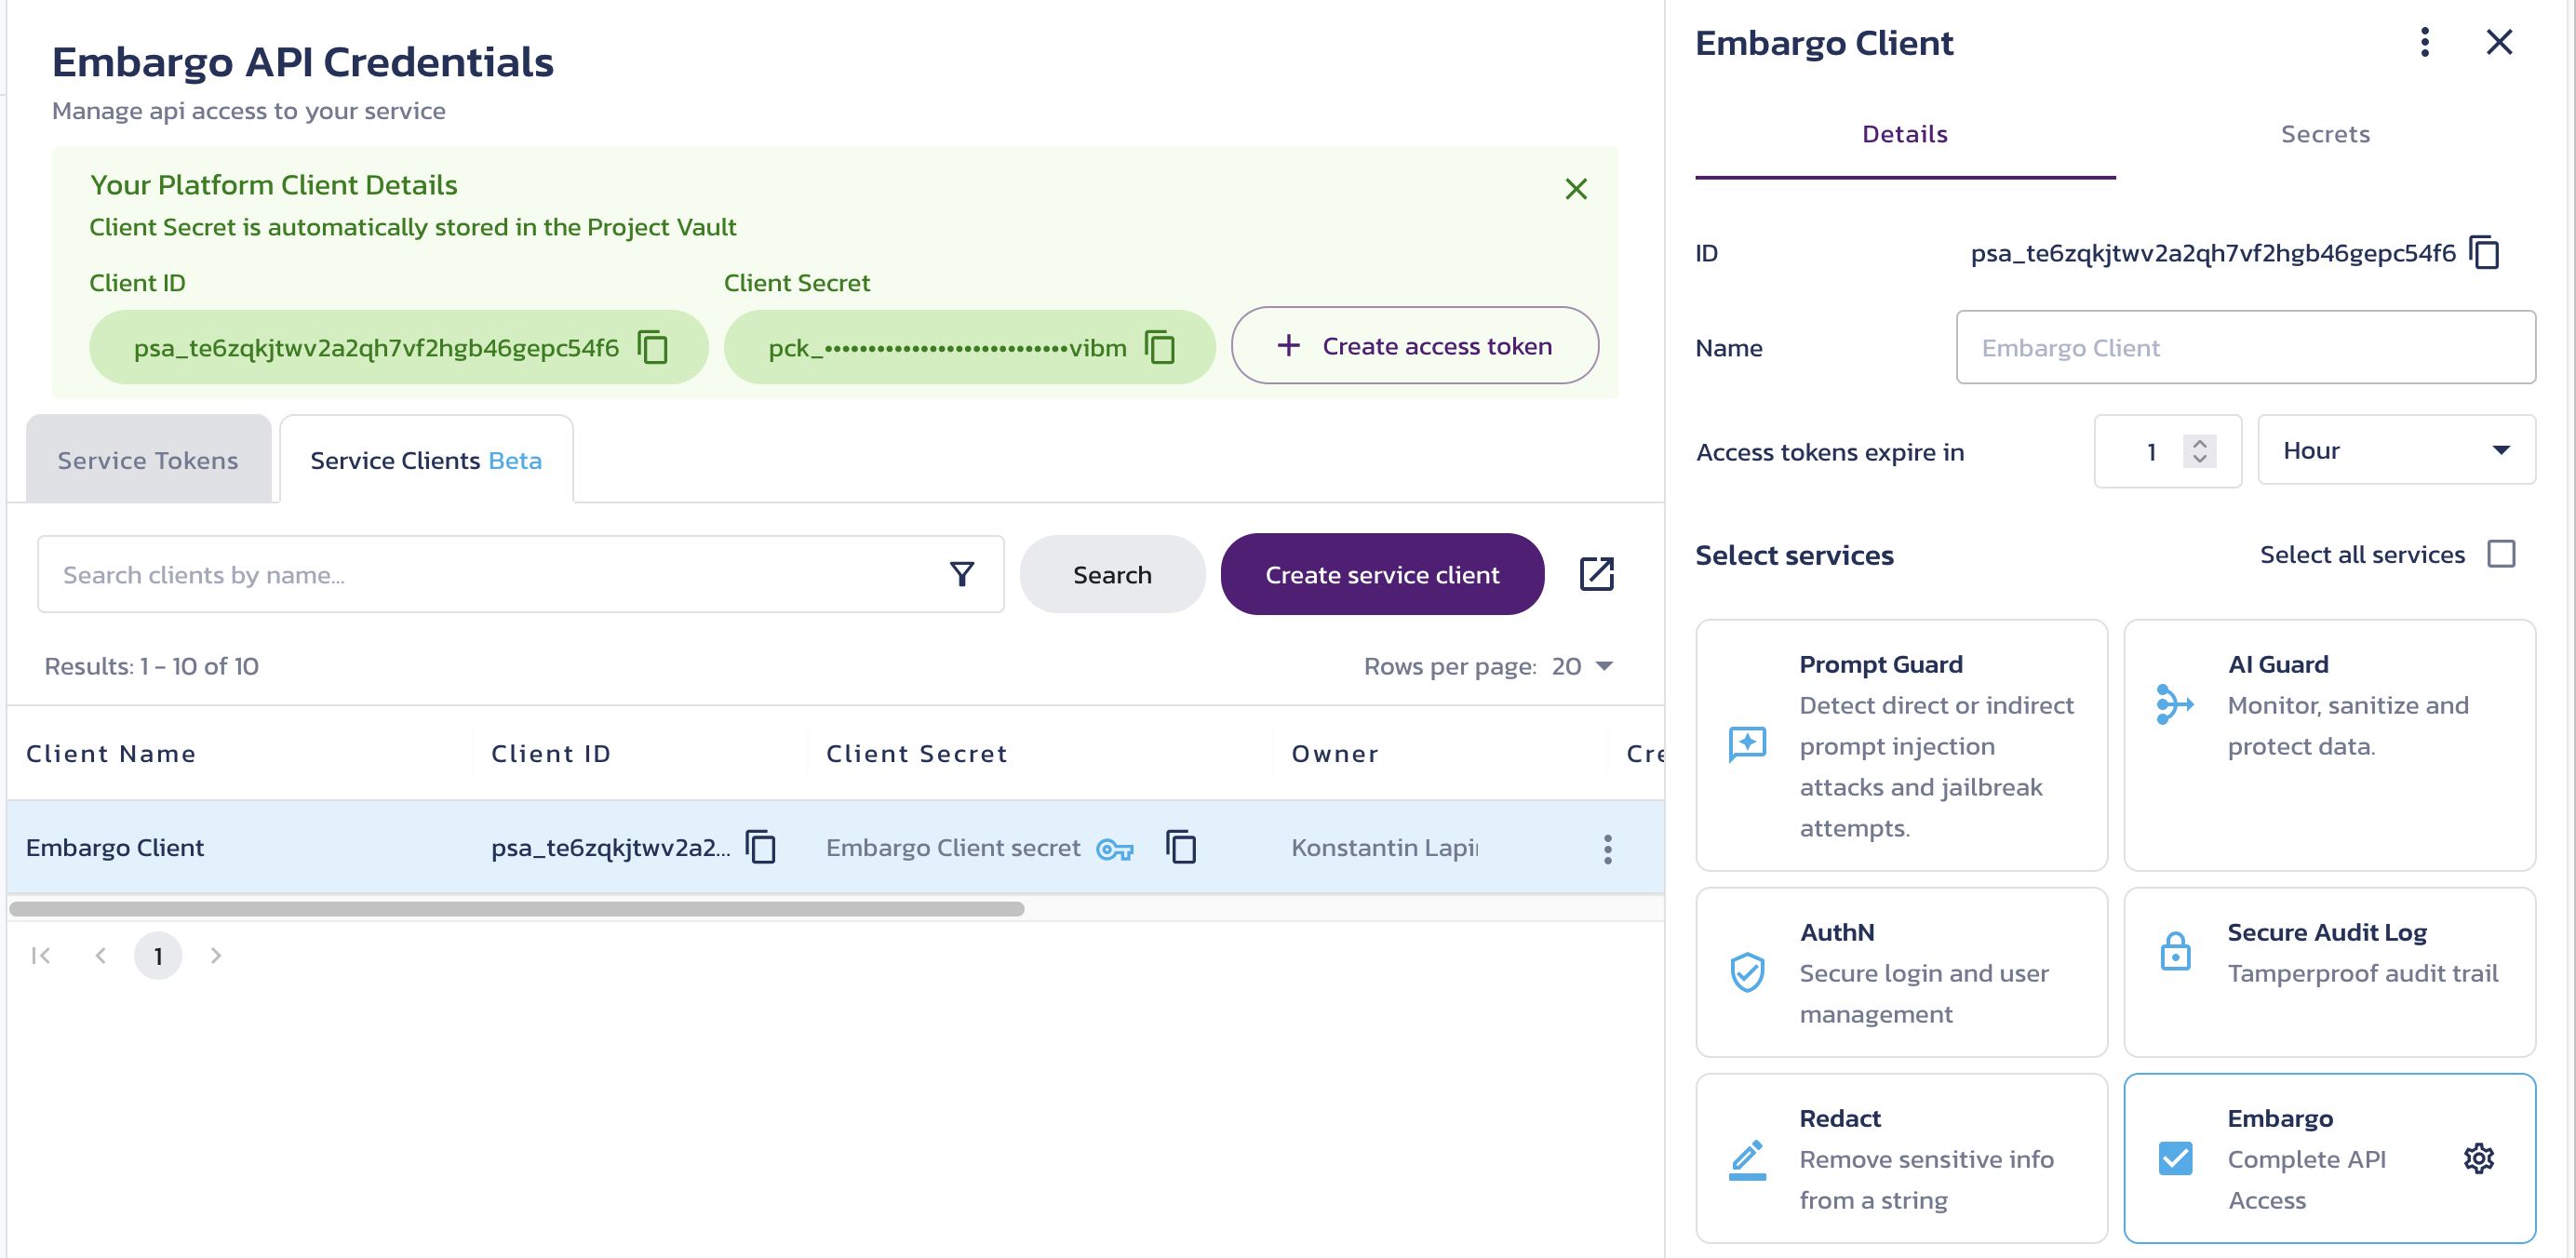Click the Prompt Guard service icon
The width and height of the screenshot is (2576, 1258).
(1747, 745)
